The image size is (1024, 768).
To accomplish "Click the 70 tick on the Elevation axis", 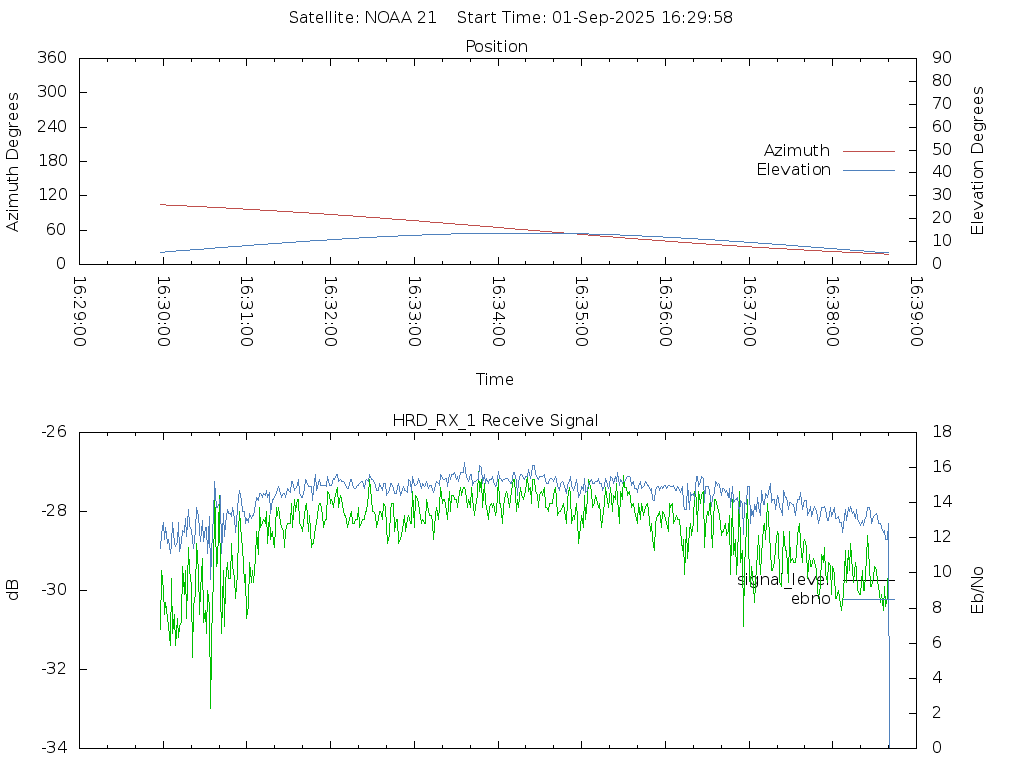I will (x=942, y=104).
